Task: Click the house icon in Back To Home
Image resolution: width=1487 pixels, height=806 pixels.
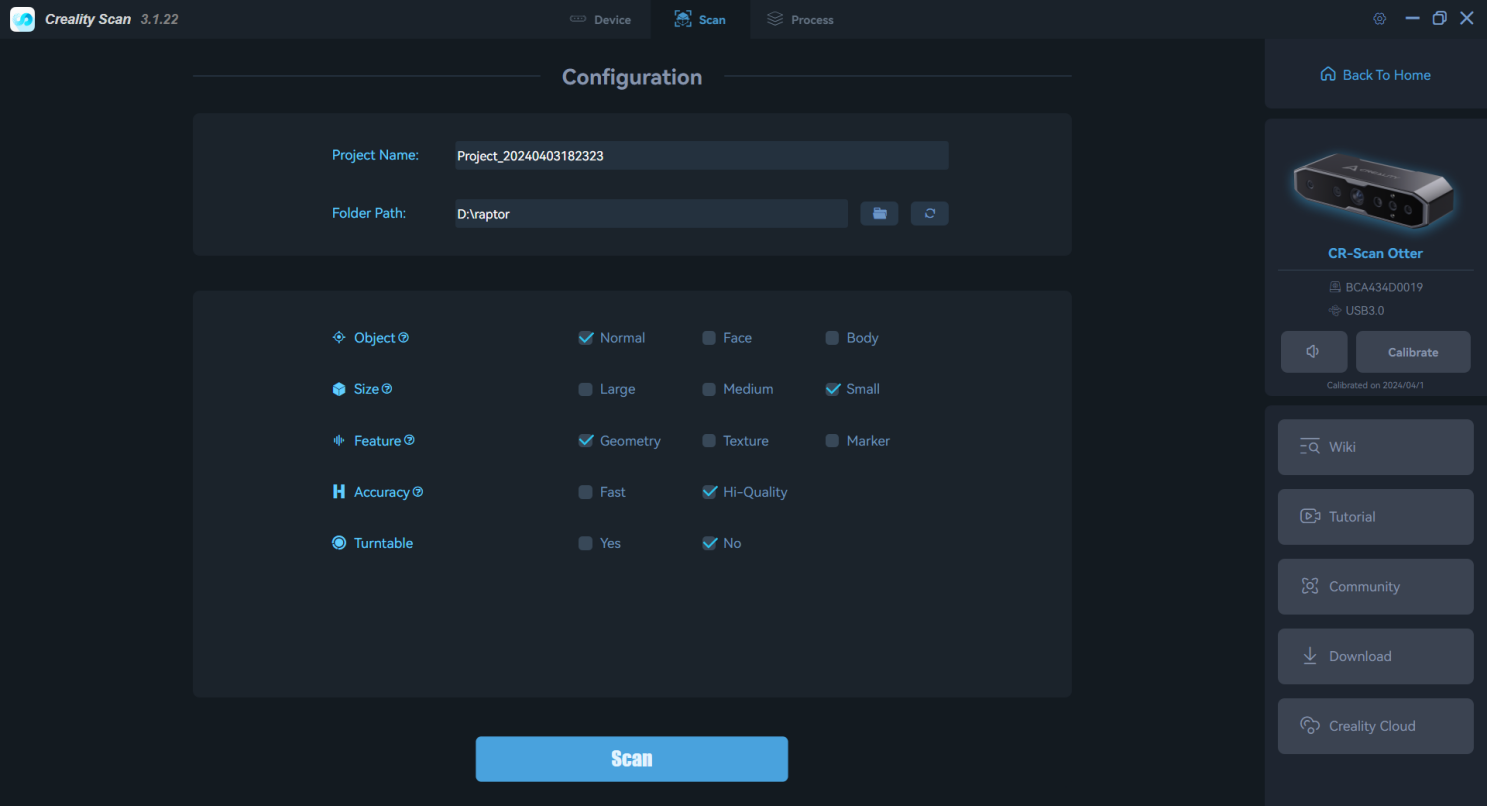Action: 1328,75
